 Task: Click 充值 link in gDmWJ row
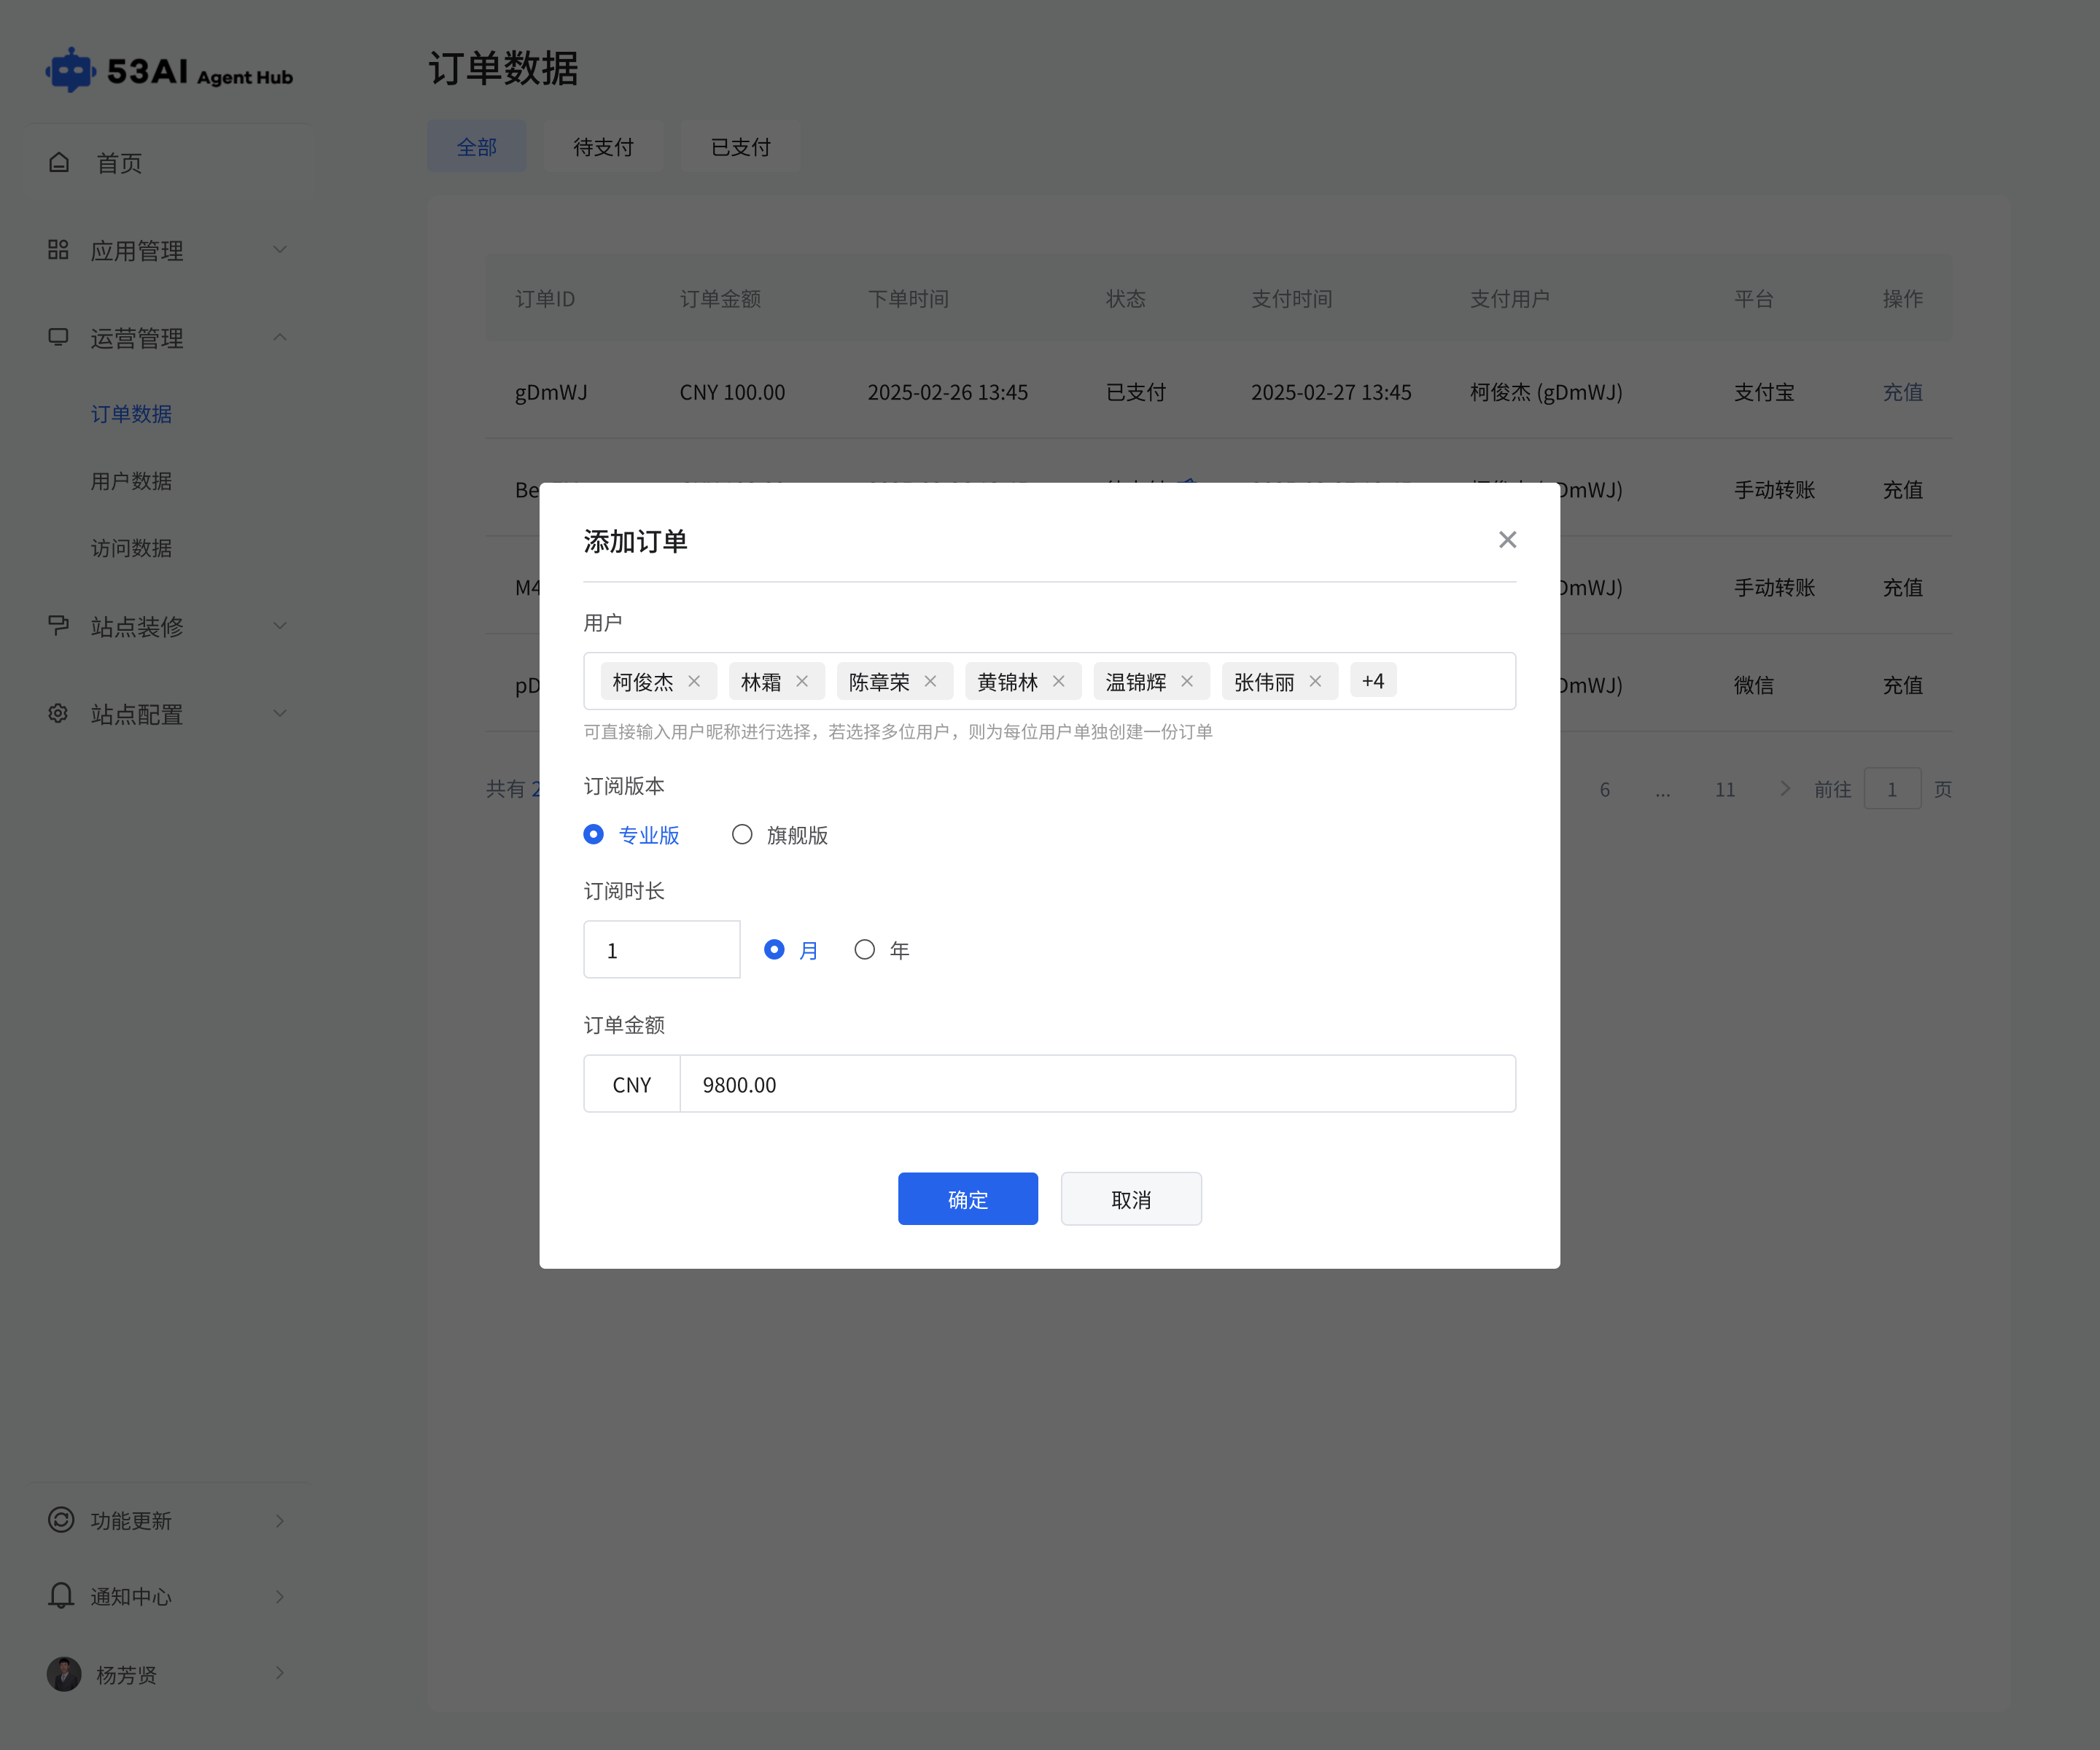[x=1903, y=391]
